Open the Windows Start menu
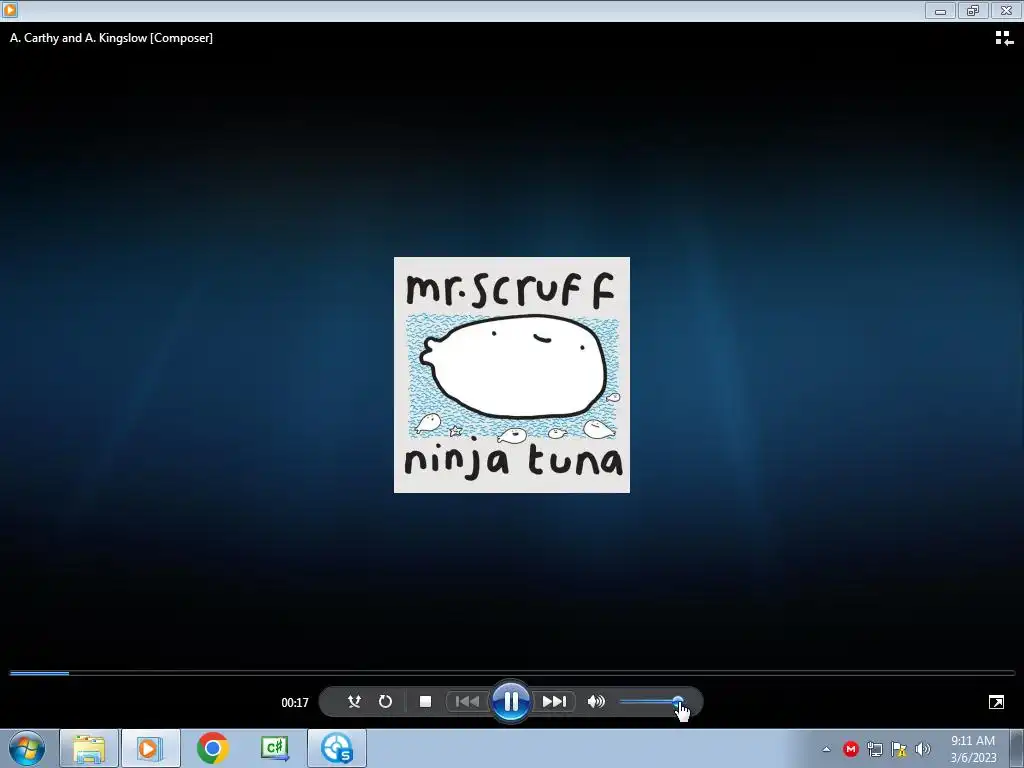The image size is (1024, 768). click(27, 748)
